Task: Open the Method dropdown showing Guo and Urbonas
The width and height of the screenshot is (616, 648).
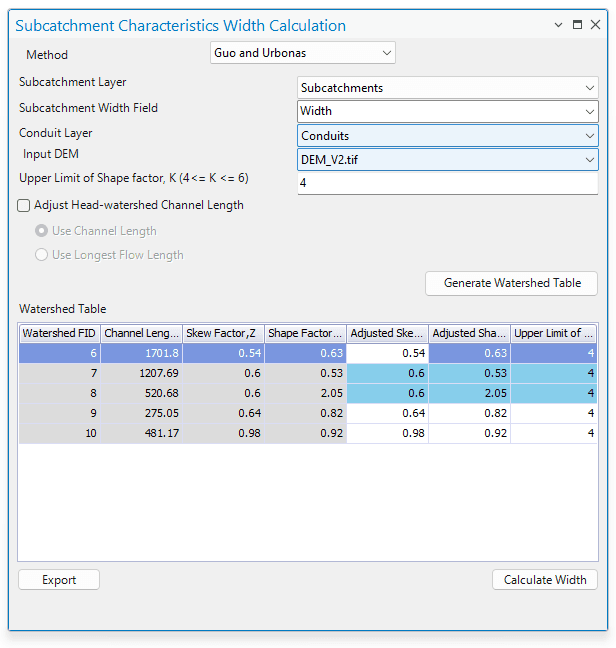Action: point(302,53)
